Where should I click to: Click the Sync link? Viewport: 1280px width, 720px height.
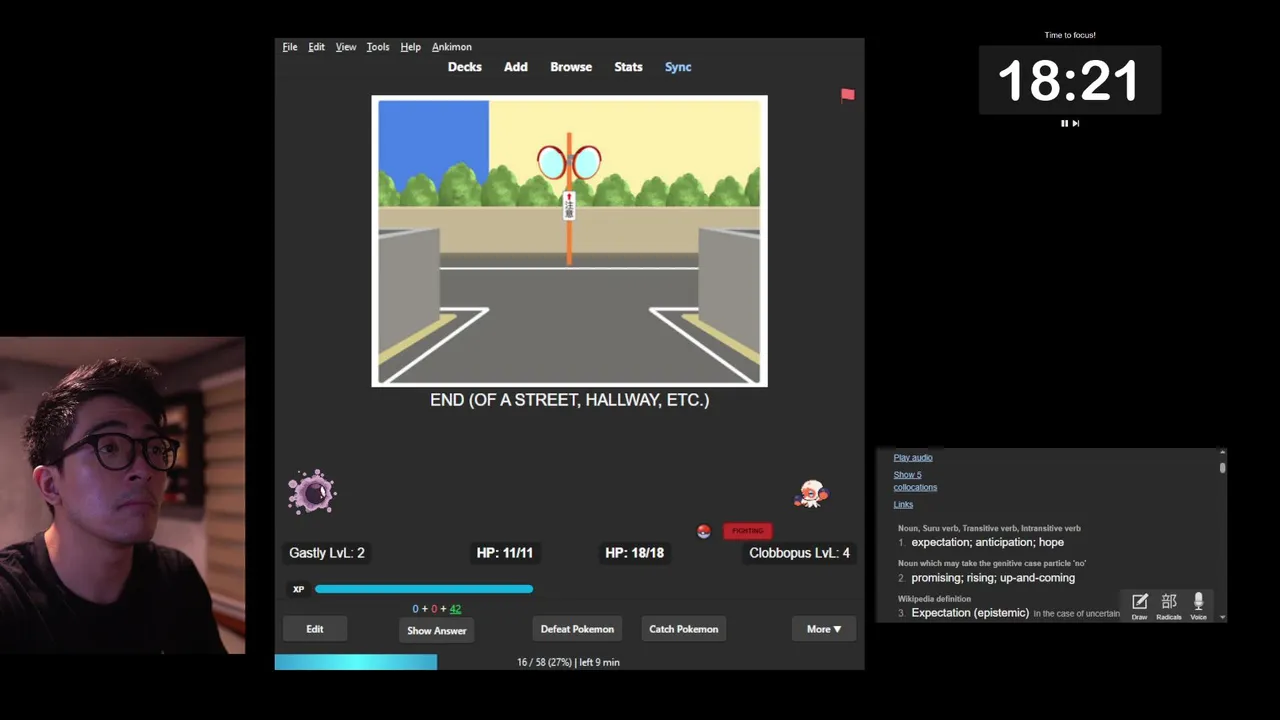tap(678, 67)
